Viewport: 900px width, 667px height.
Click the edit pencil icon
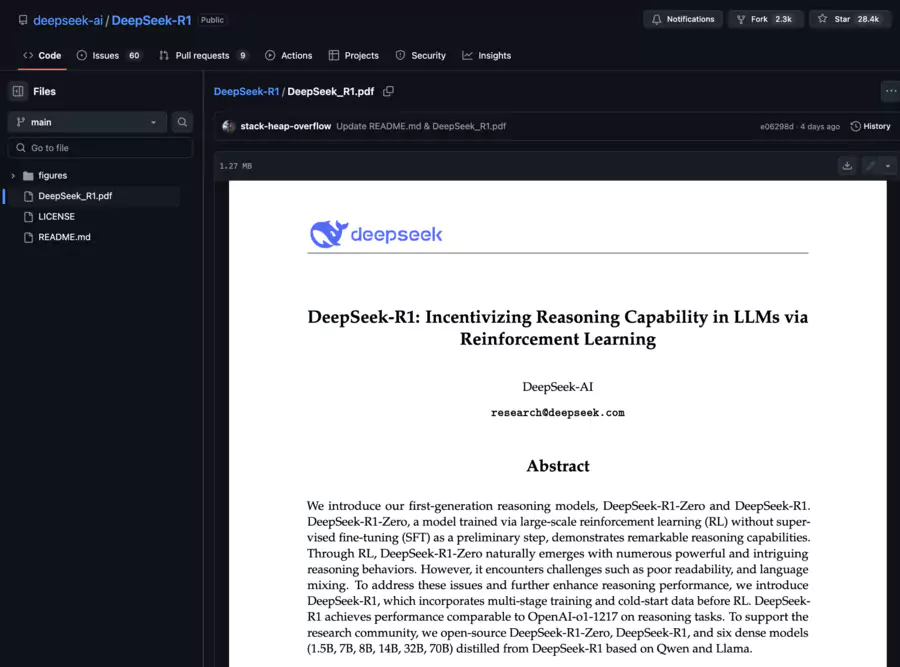pyautogui.click(x=870, y=166)
